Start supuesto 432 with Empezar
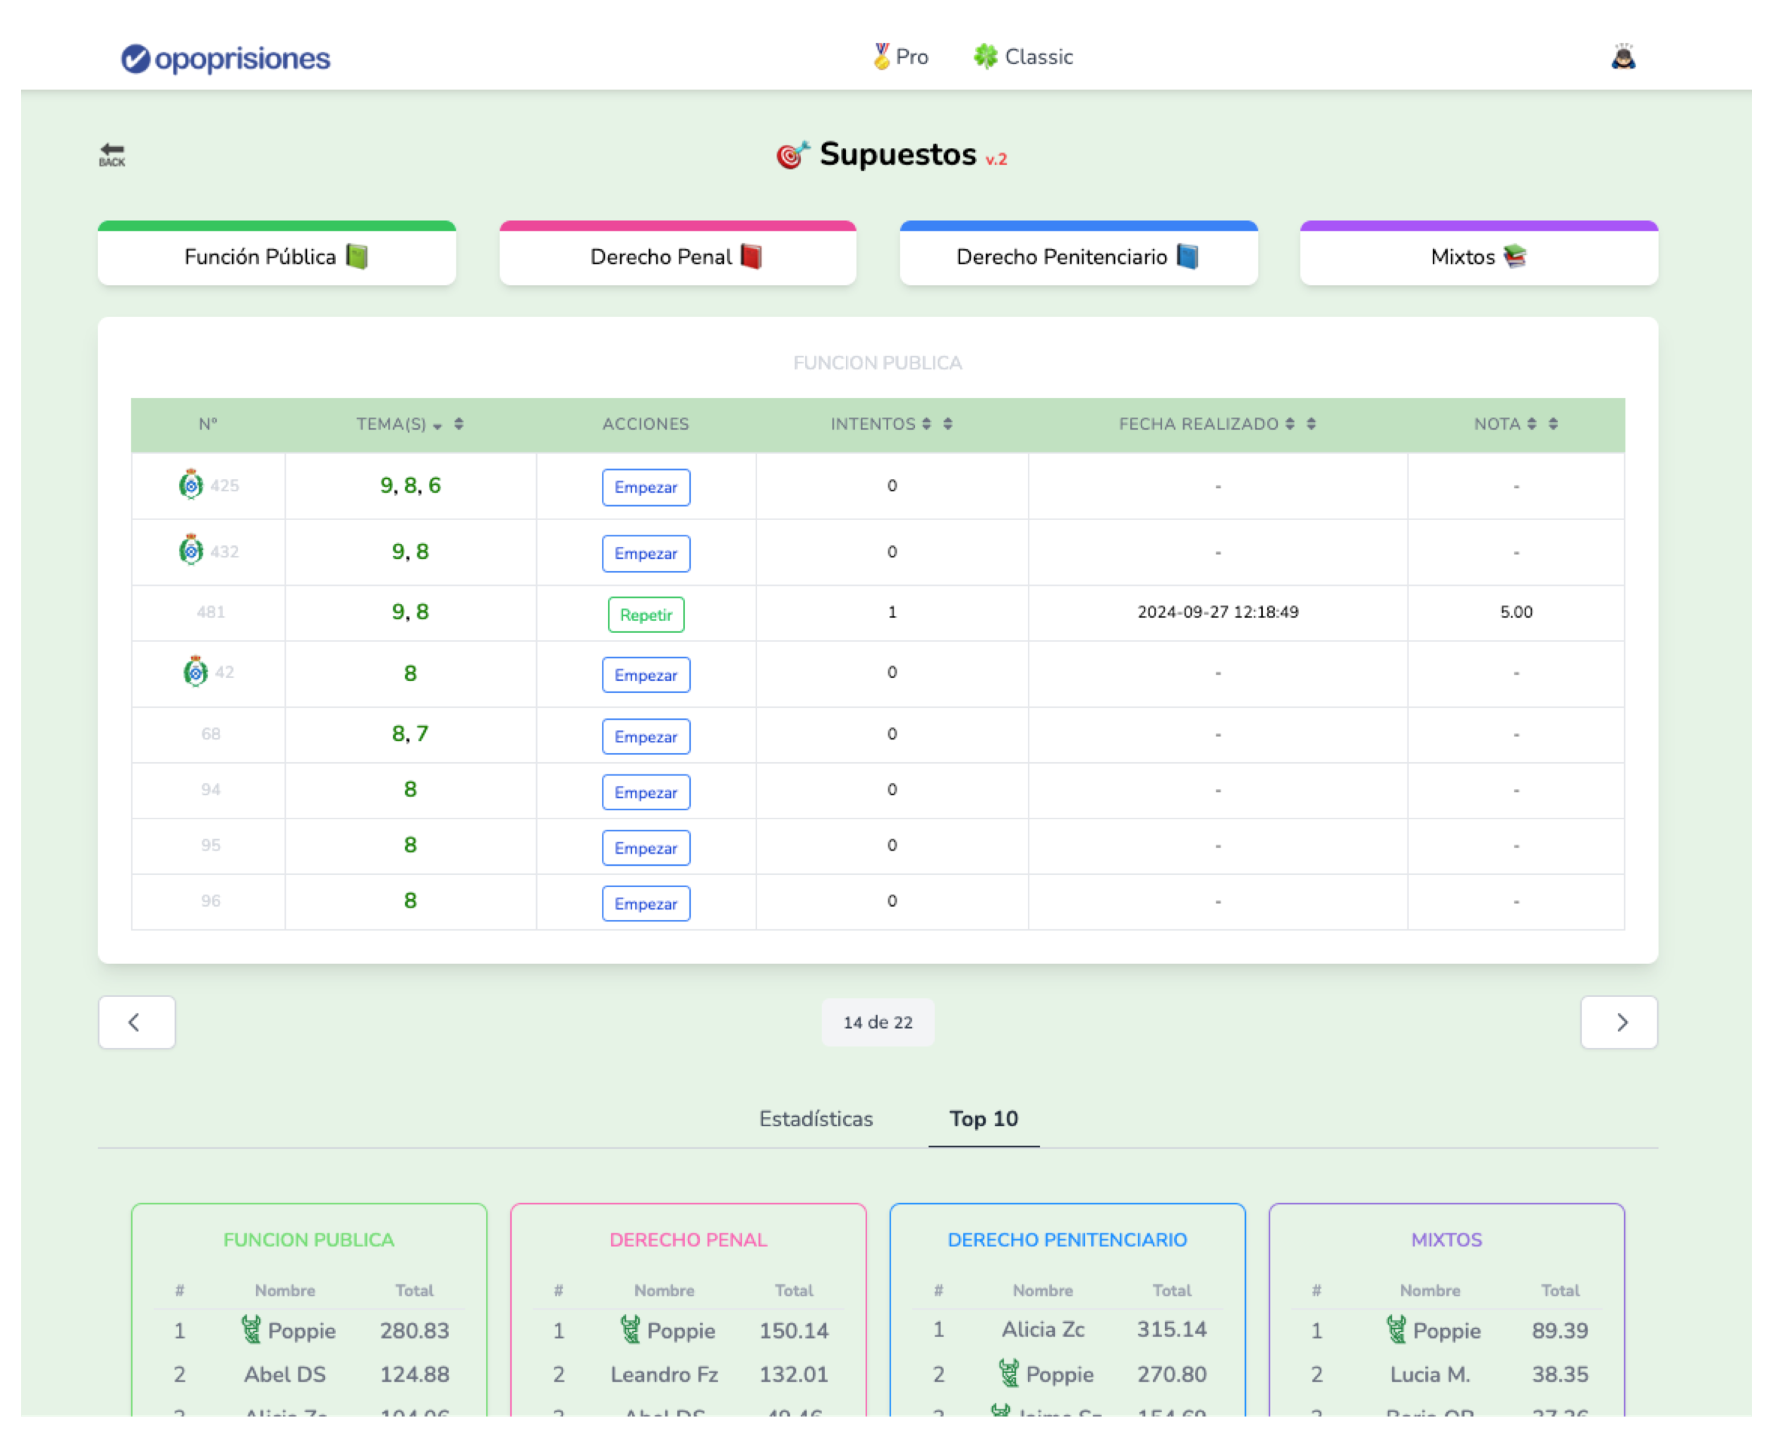The width and height of the screenshot is (1773, 1443). tap(646, 553)
